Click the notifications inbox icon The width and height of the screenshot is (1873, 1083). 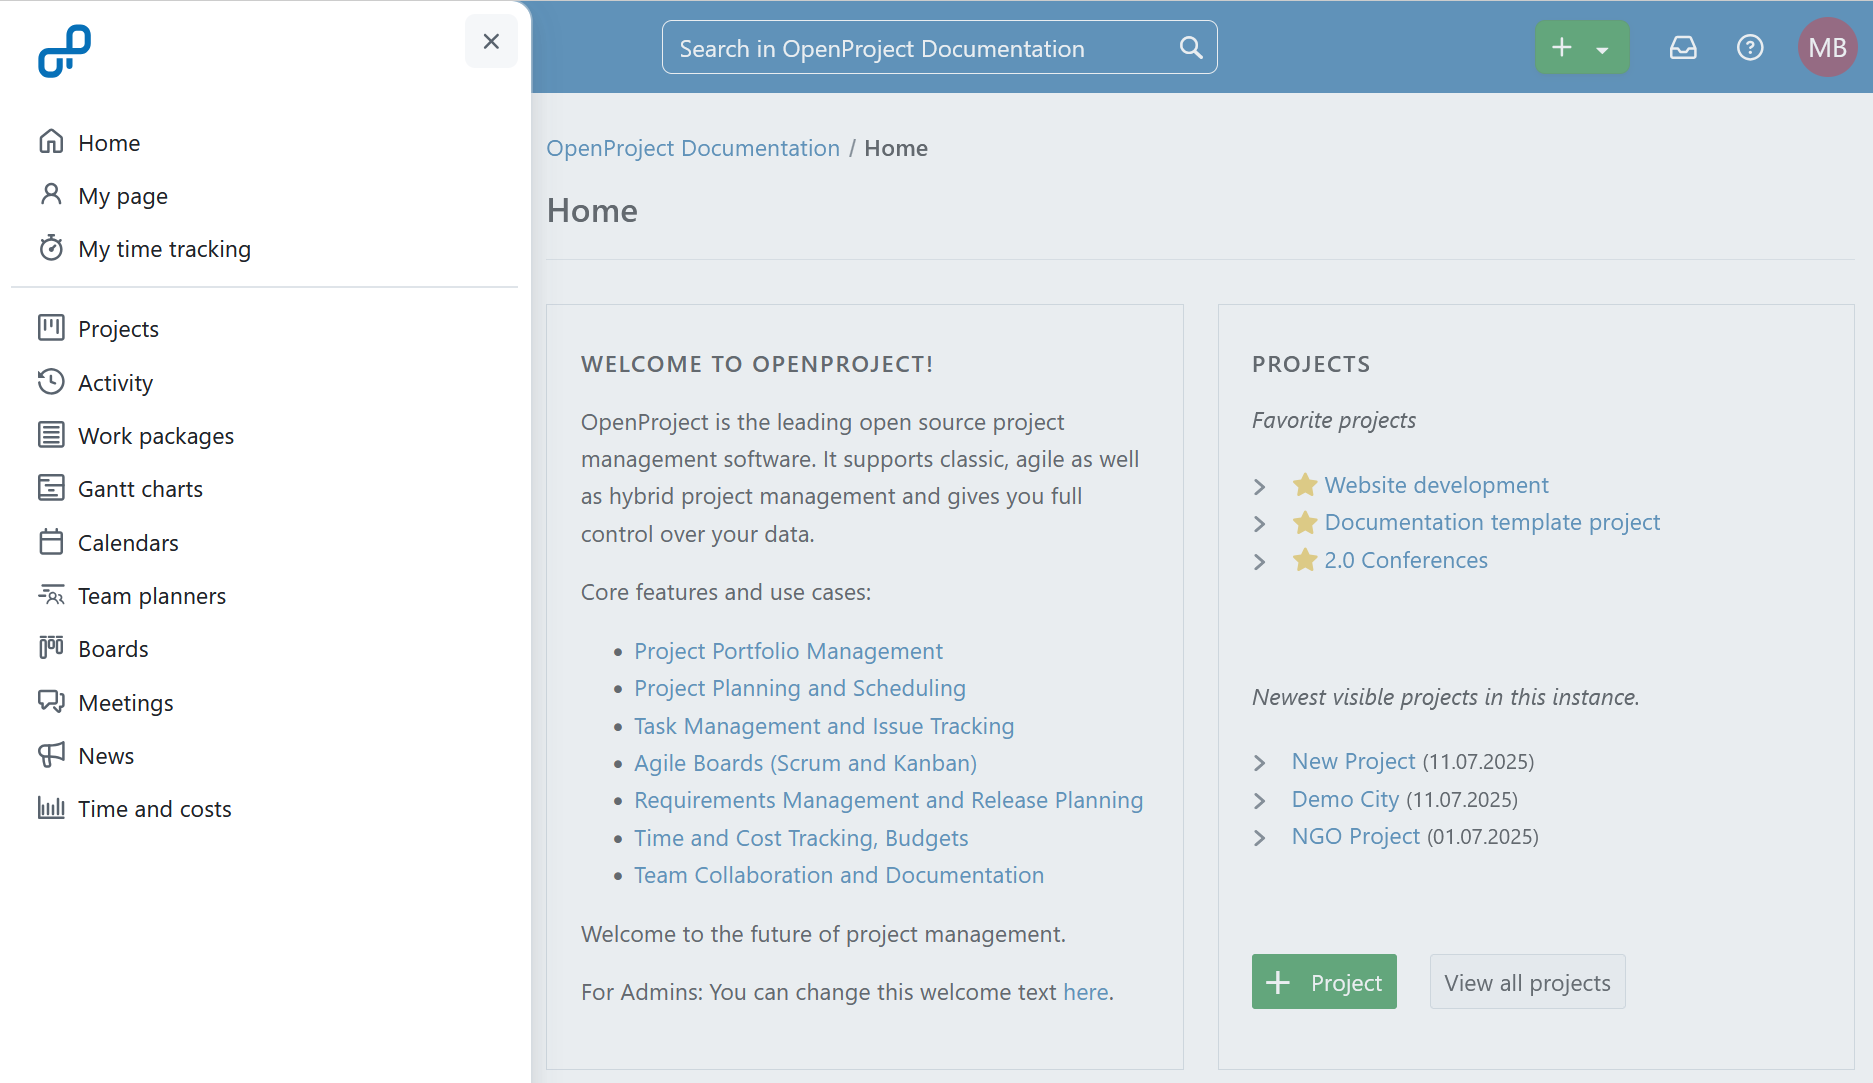[1683, 47]
